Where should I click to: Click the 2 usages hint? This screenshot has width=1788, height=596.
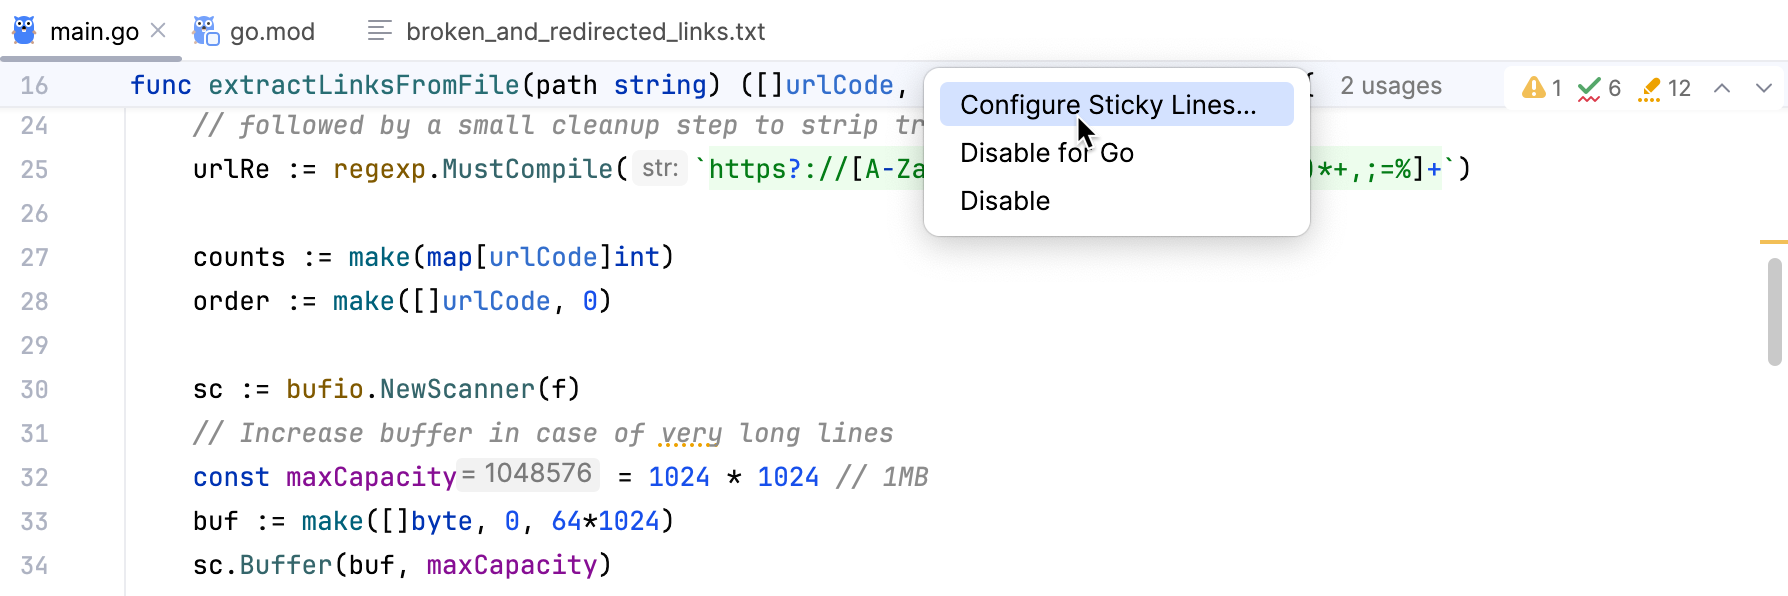(x=1390, y=85)
